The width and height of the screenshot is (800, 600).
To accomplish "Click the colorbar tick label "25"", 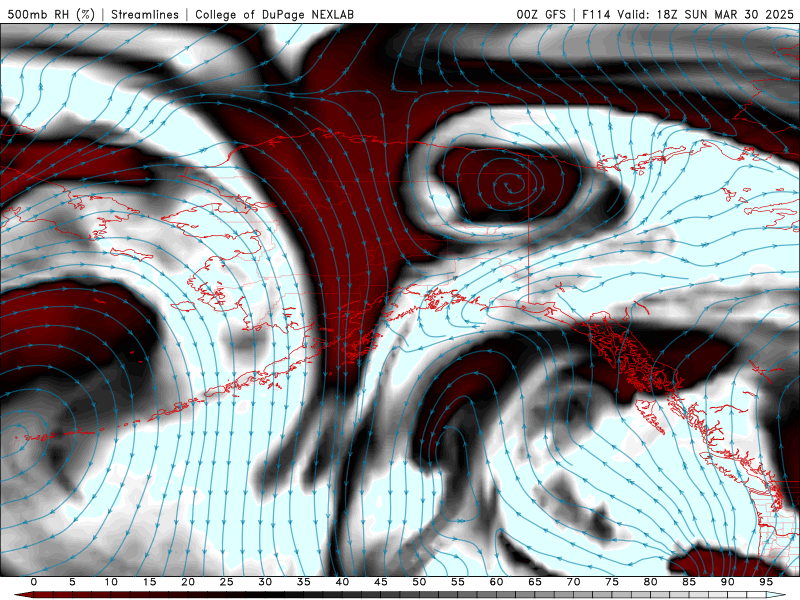I will coord(227,582).
